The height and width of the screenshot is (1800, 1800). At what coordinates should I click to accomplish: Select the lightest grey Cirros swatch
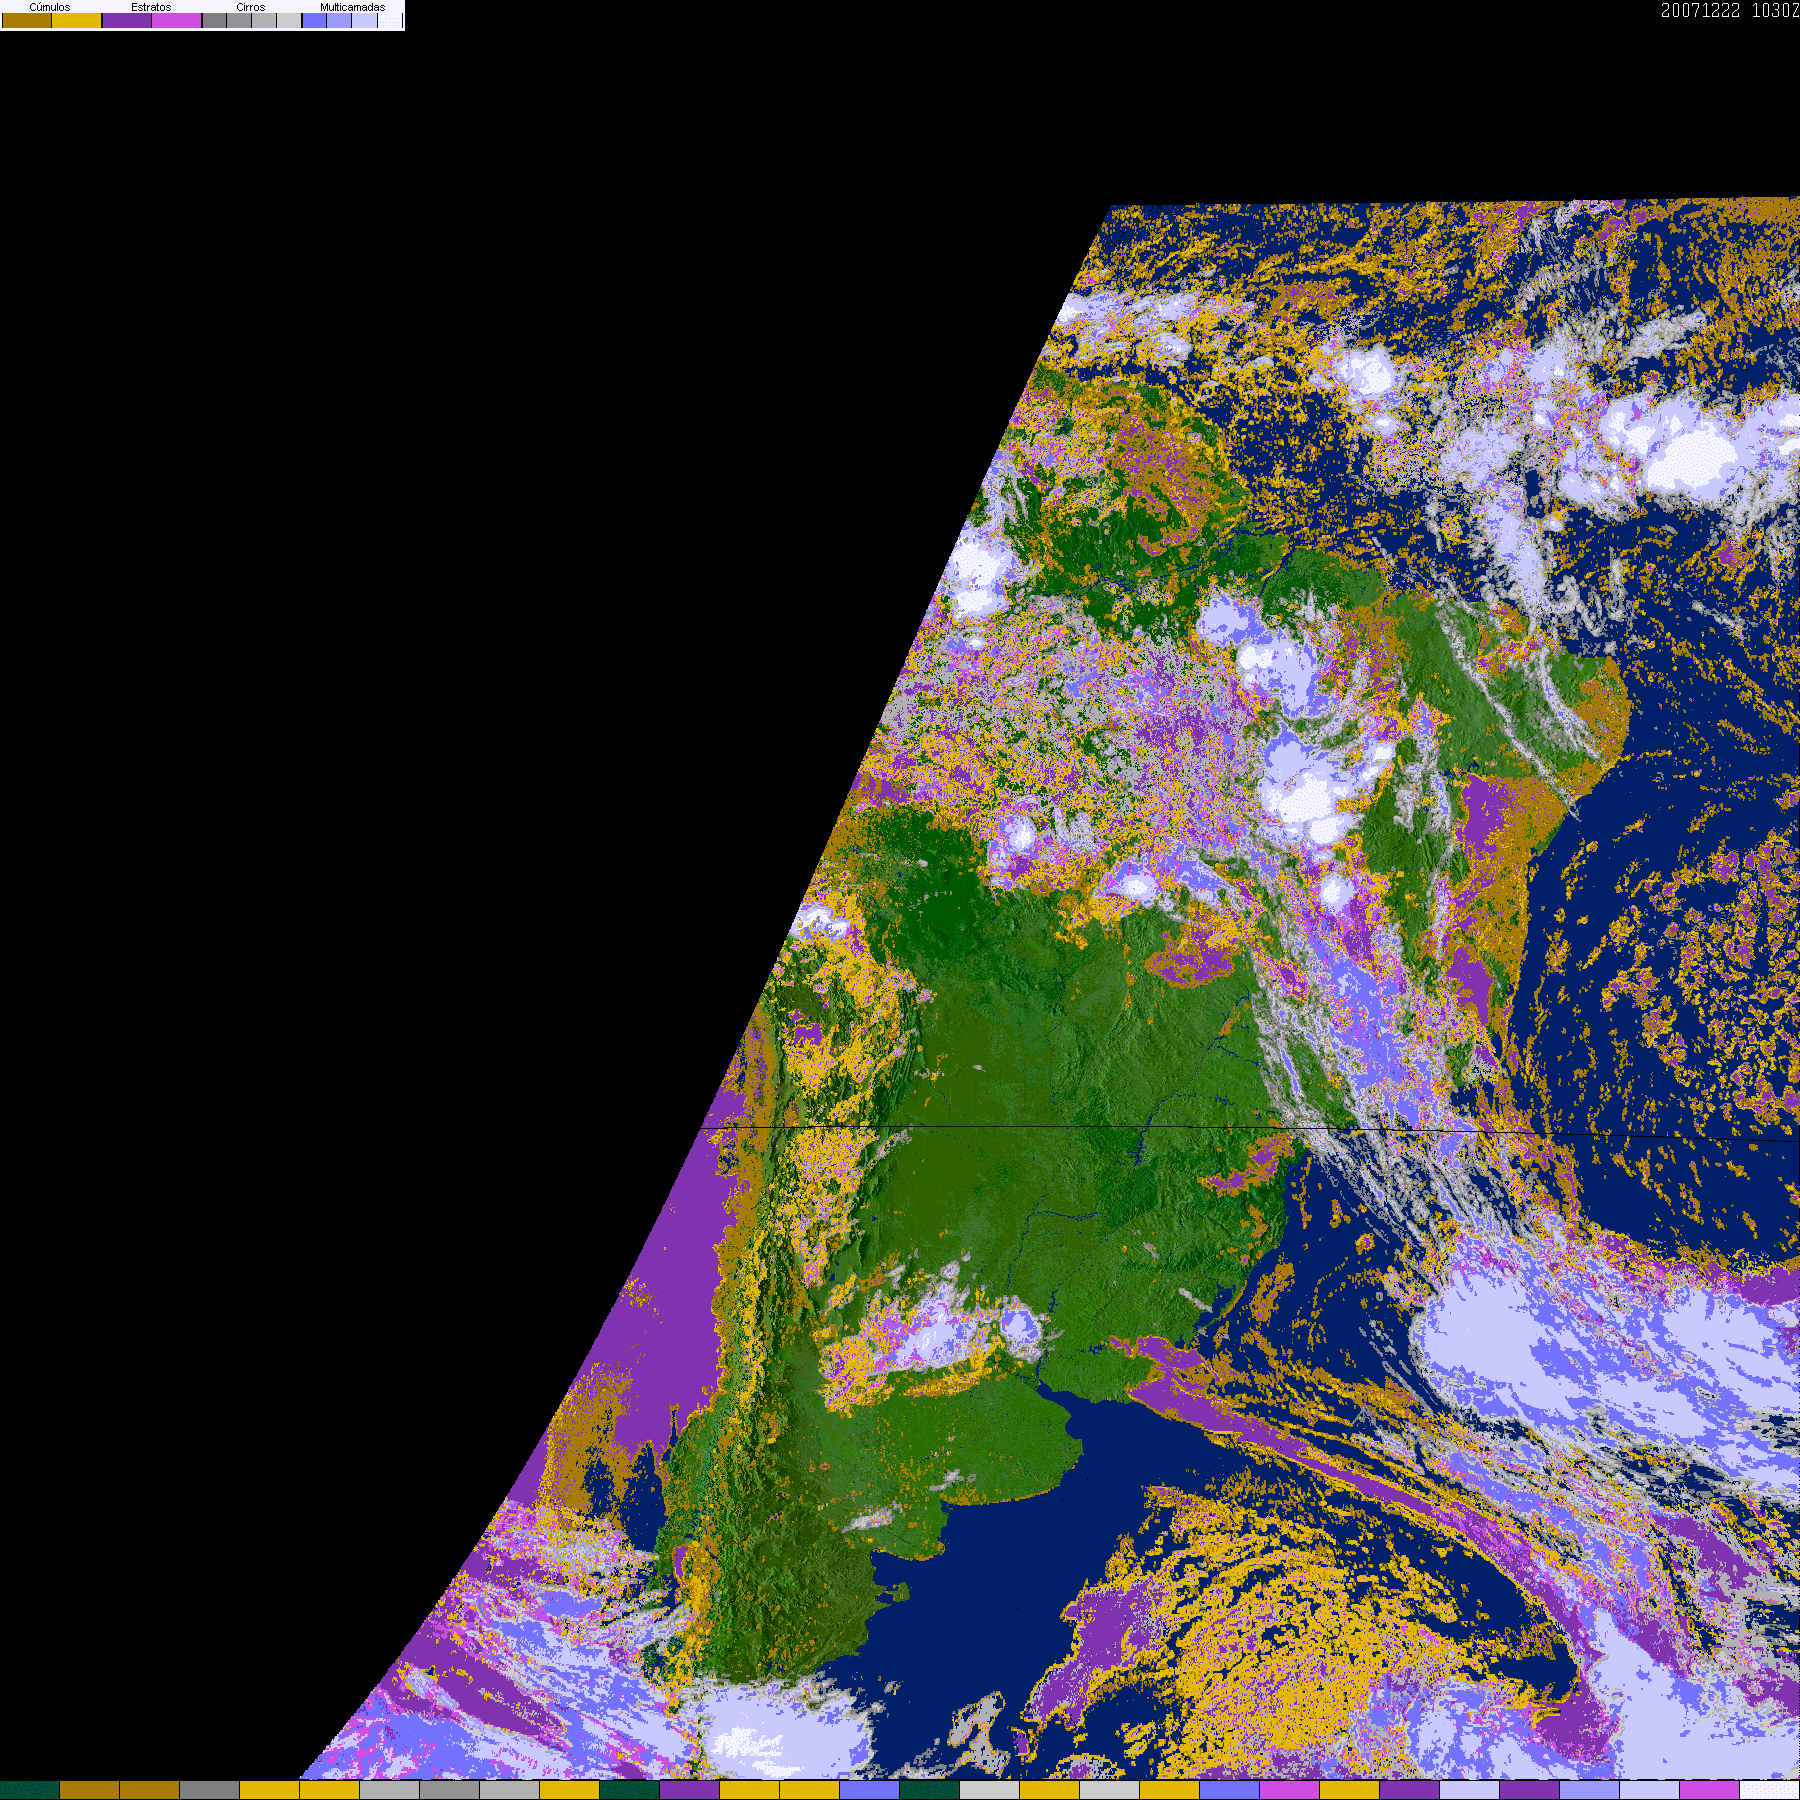tap(289, 20)
